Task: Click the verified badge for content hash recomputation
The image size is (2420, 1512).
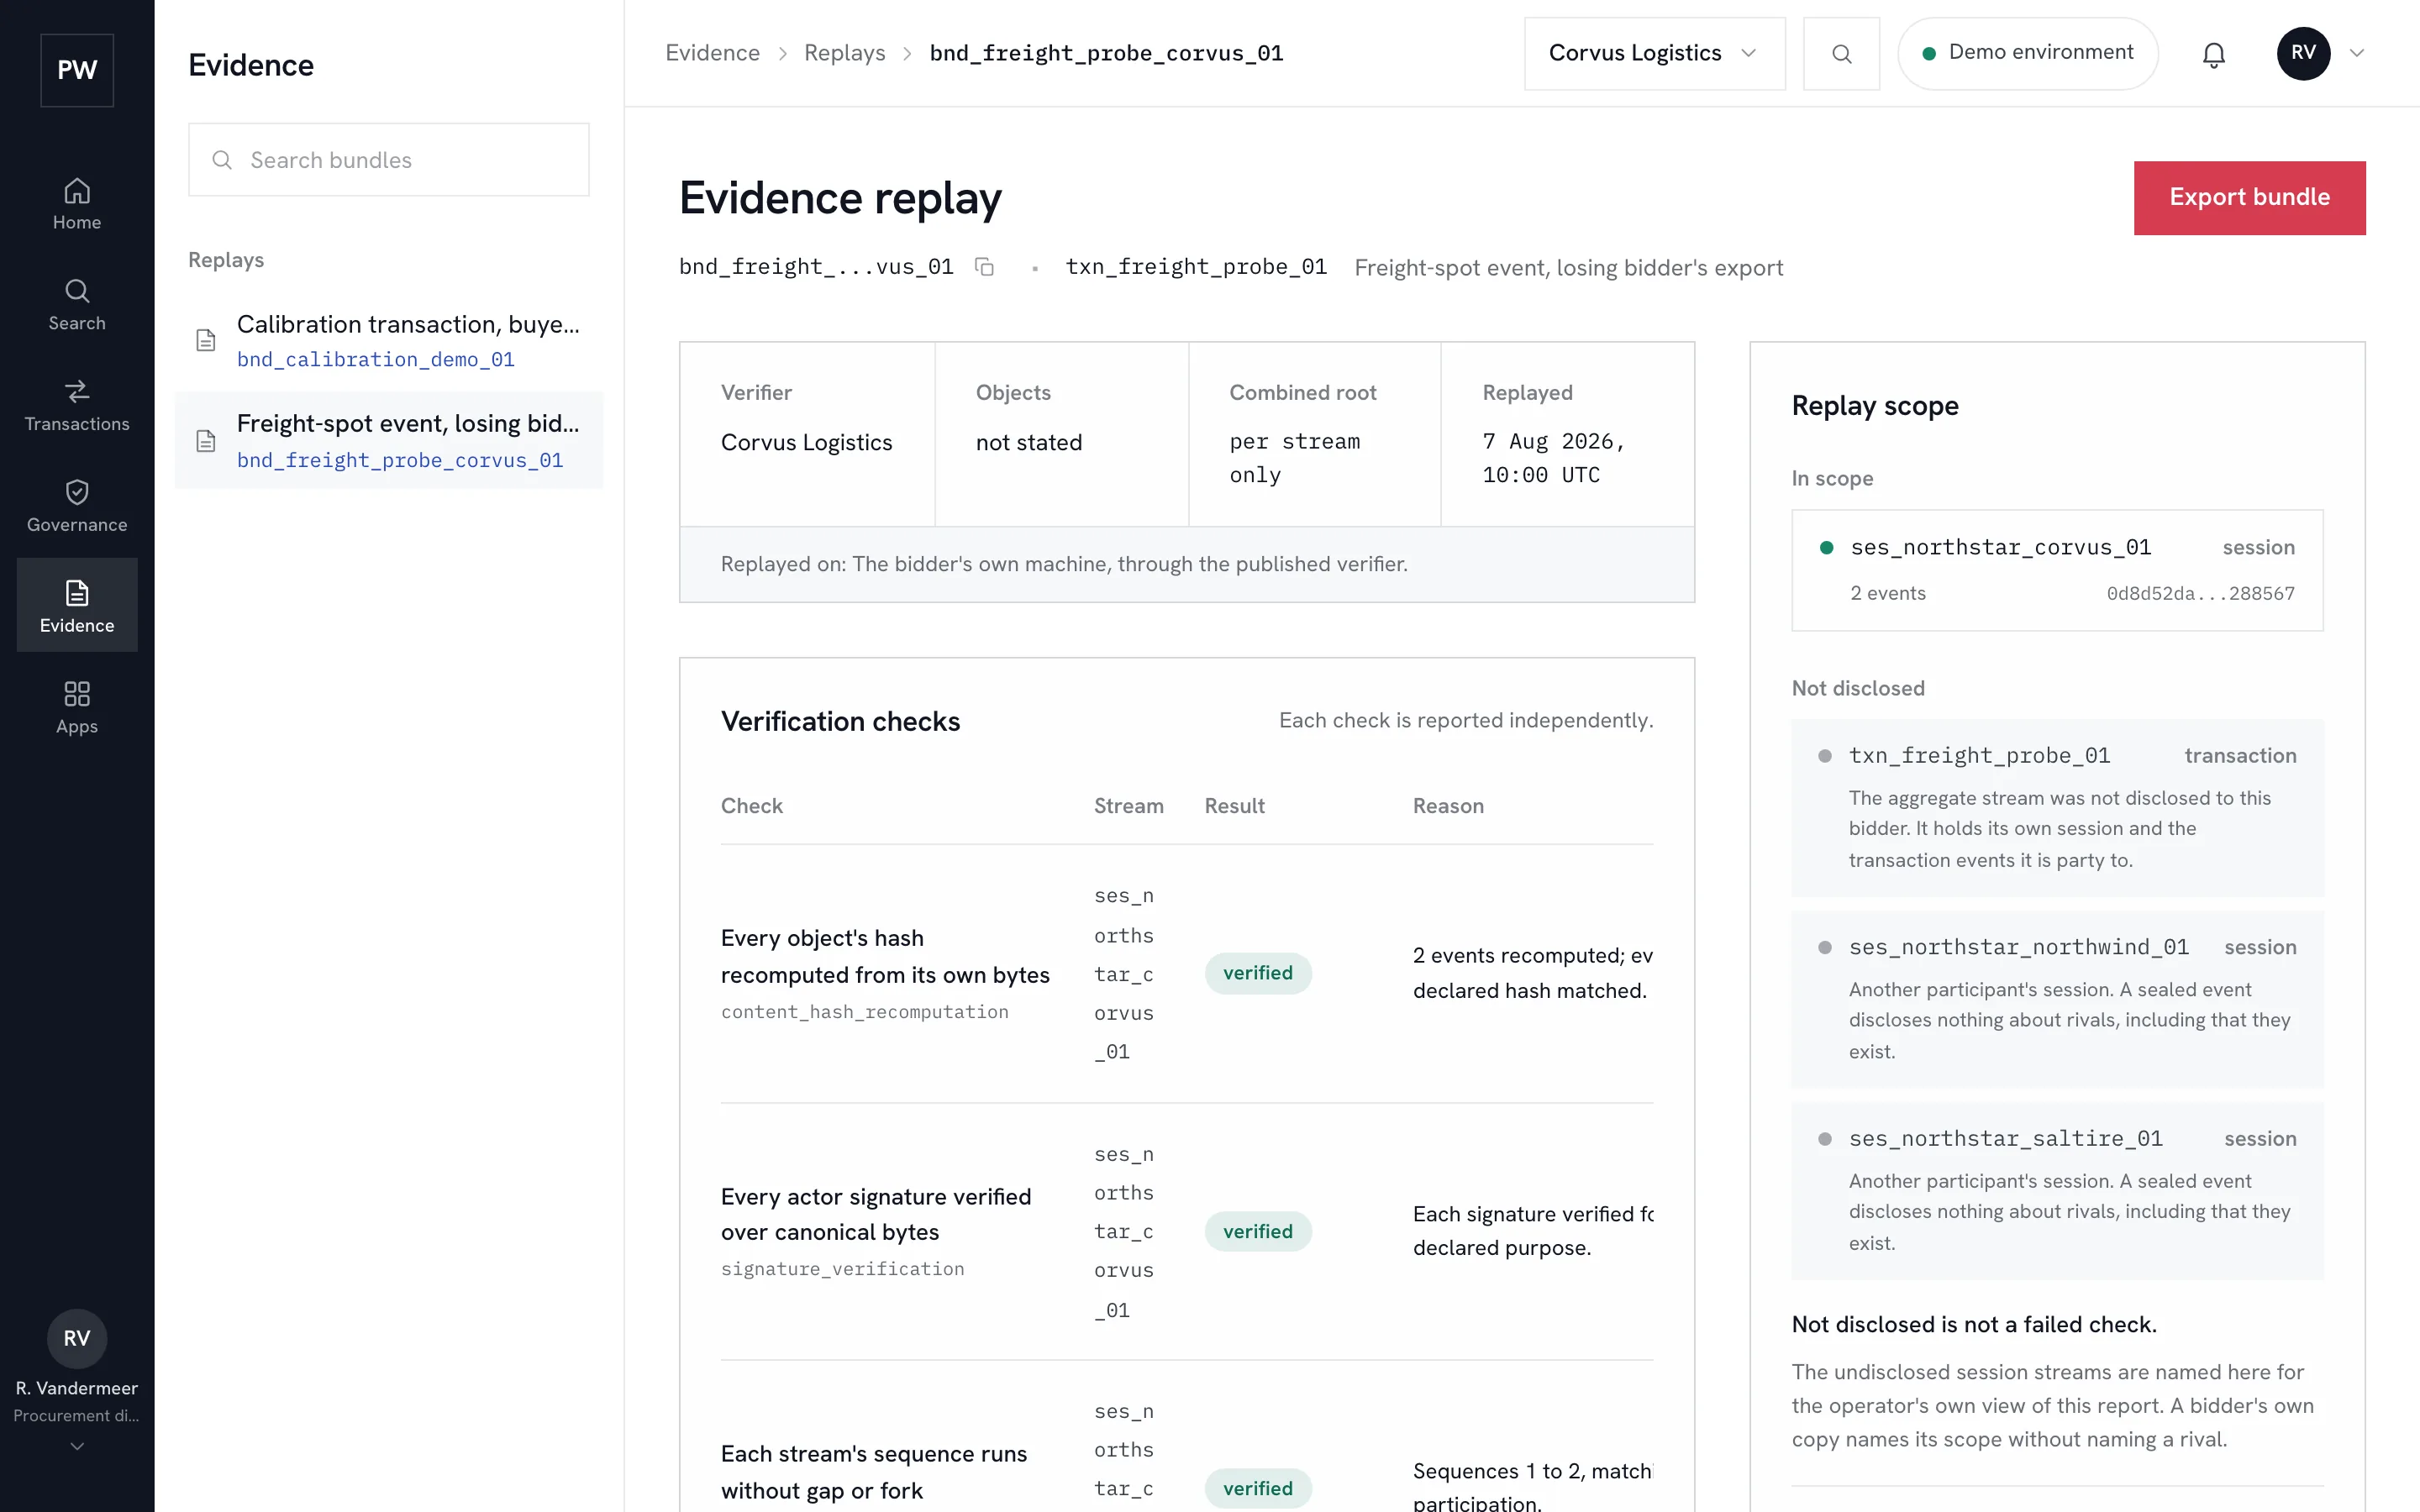Action: click(1258, 973)
